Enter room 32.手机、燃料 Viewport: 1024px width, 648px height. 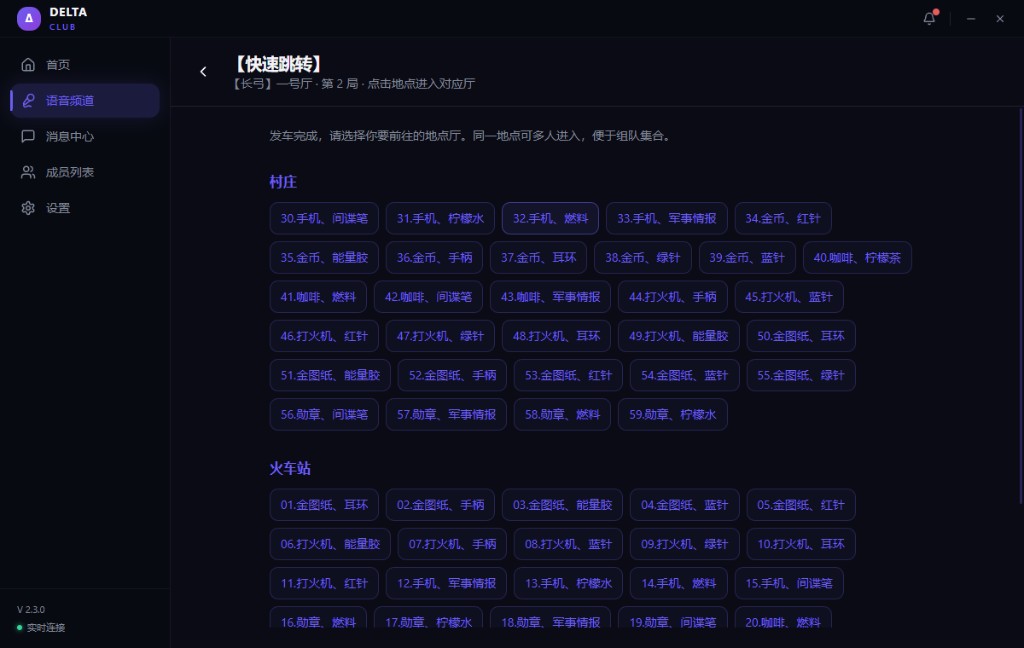550,218
